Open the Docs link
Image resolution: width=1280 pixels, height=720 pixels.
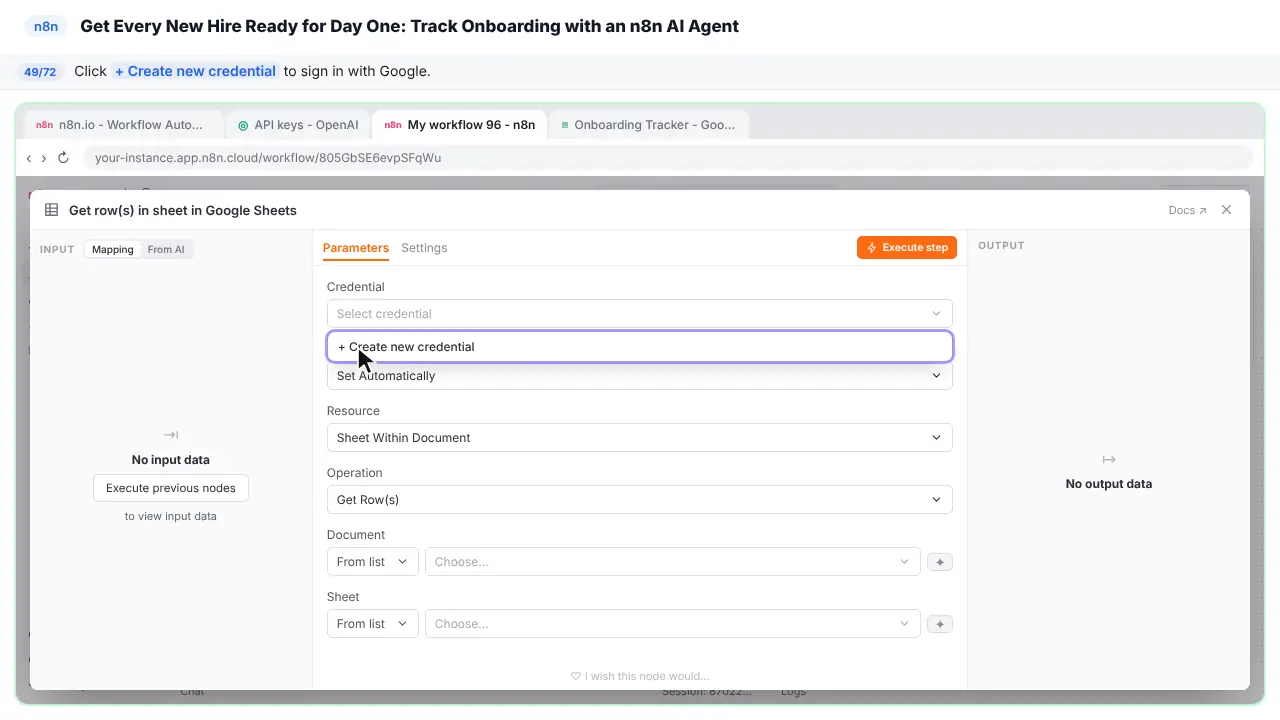(x=1187, y=210)
